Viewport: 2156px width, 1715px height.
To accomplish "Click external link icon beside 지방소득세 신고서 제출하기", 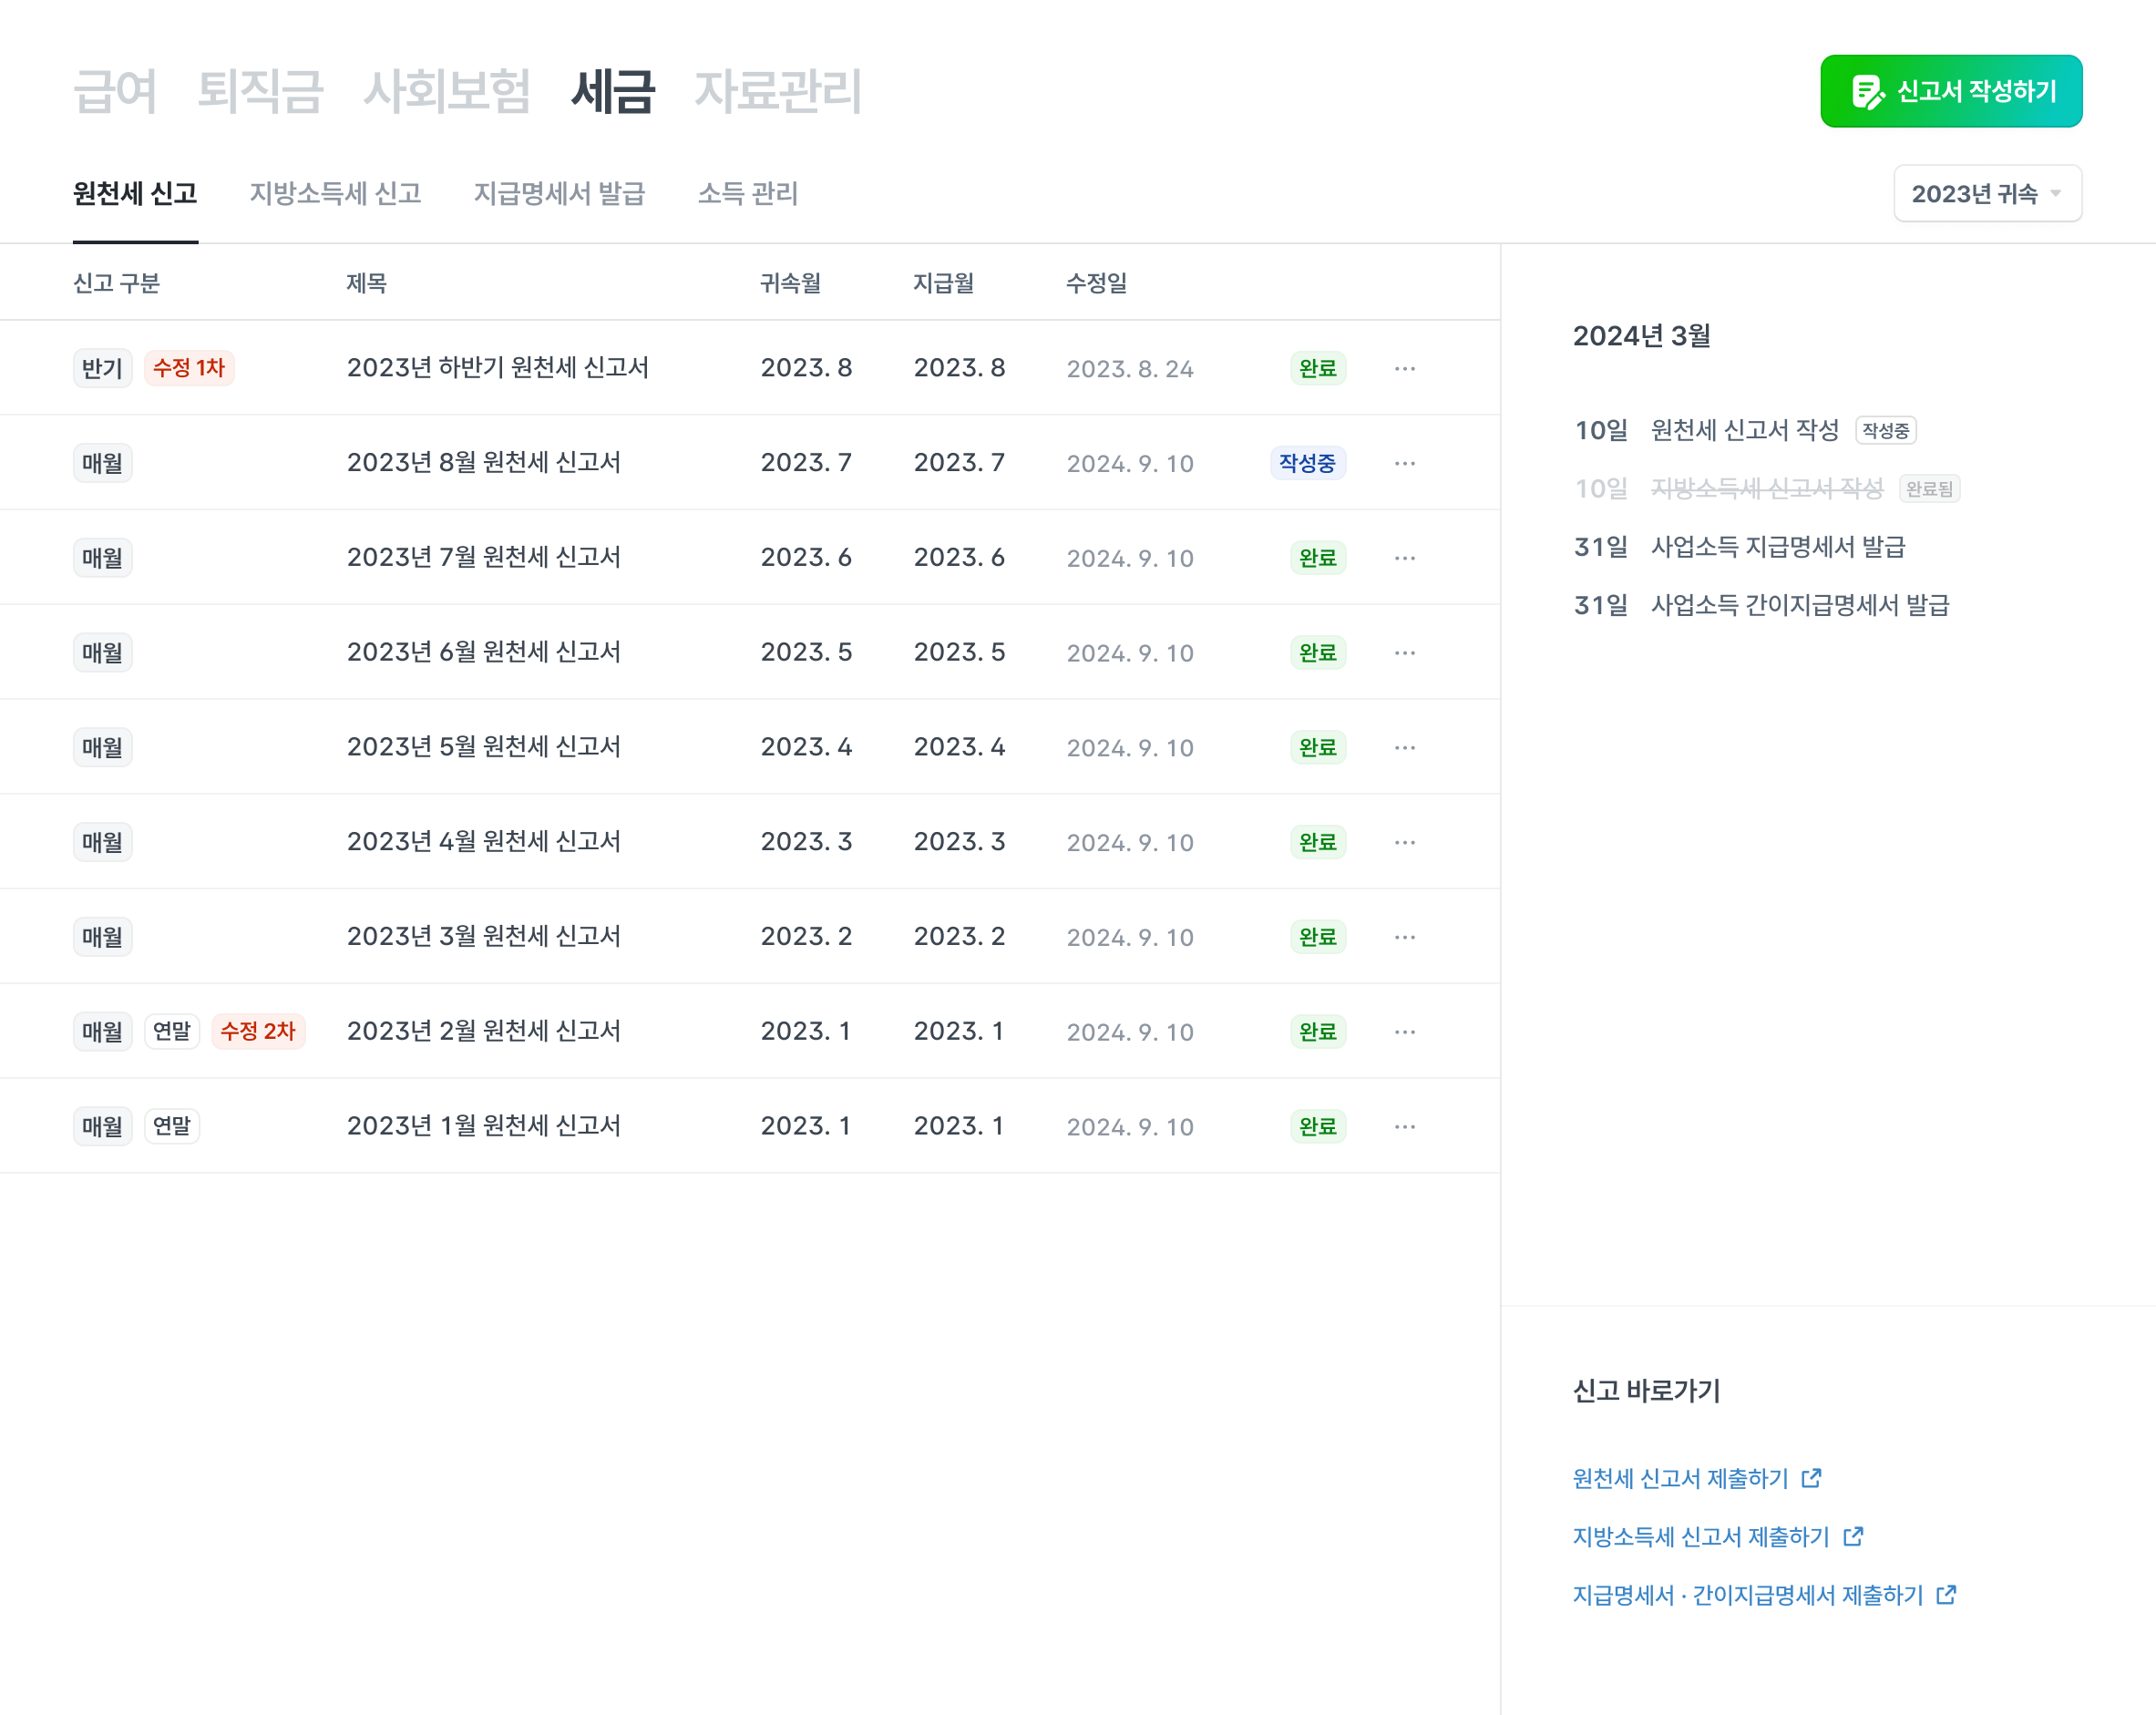I will point(1853,1536).
